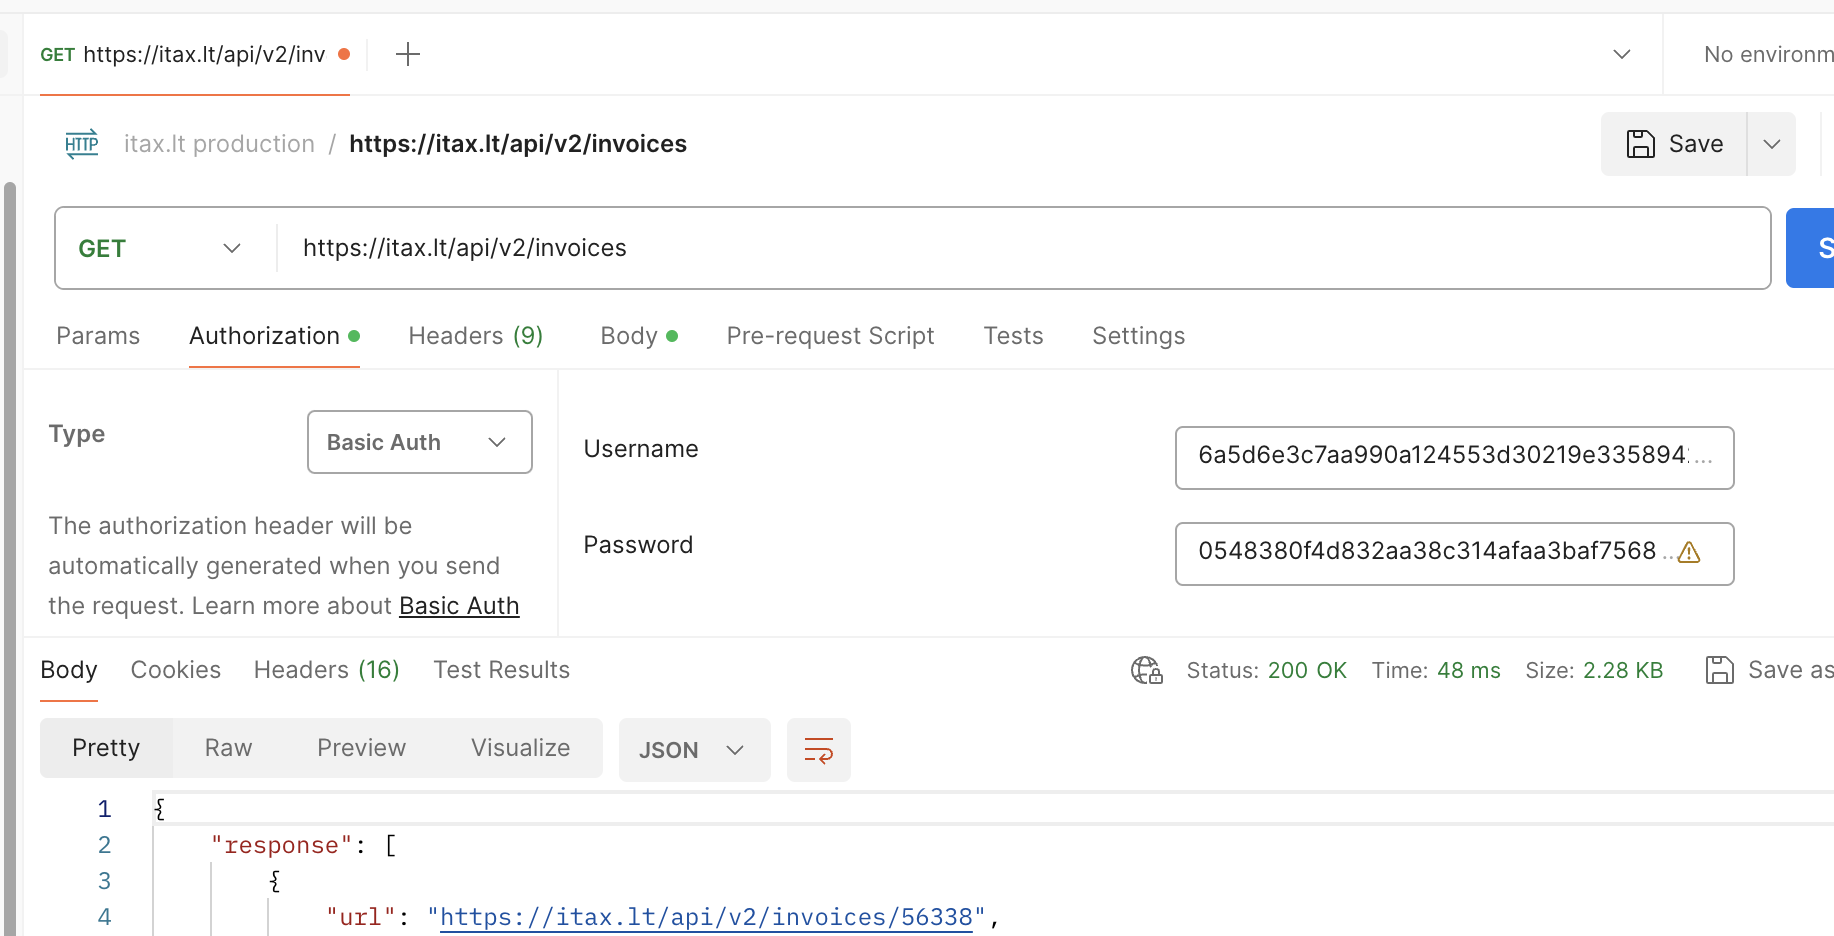The image size is (1834, 936).
Task: Click the Save as response disk icon
Action: pyautogui.click(x=1719, y=670)
